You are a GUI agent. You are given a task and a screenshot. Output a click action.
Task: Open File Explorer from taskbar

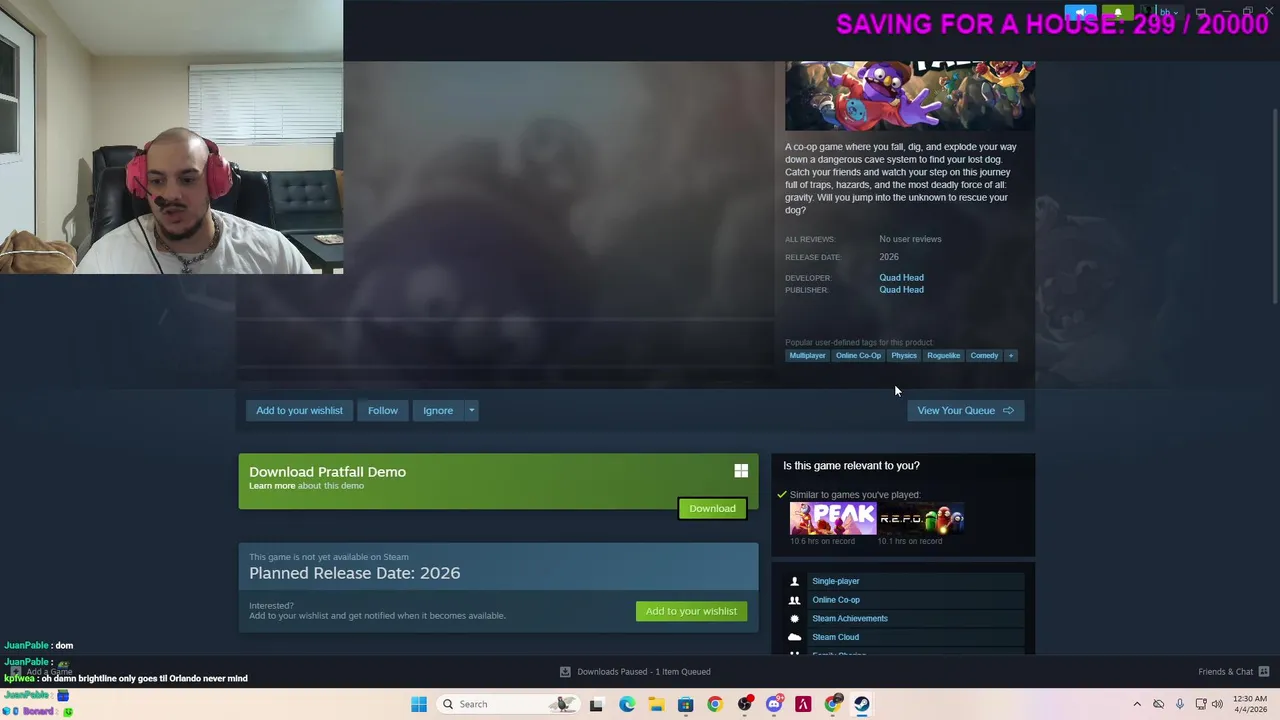656,704
